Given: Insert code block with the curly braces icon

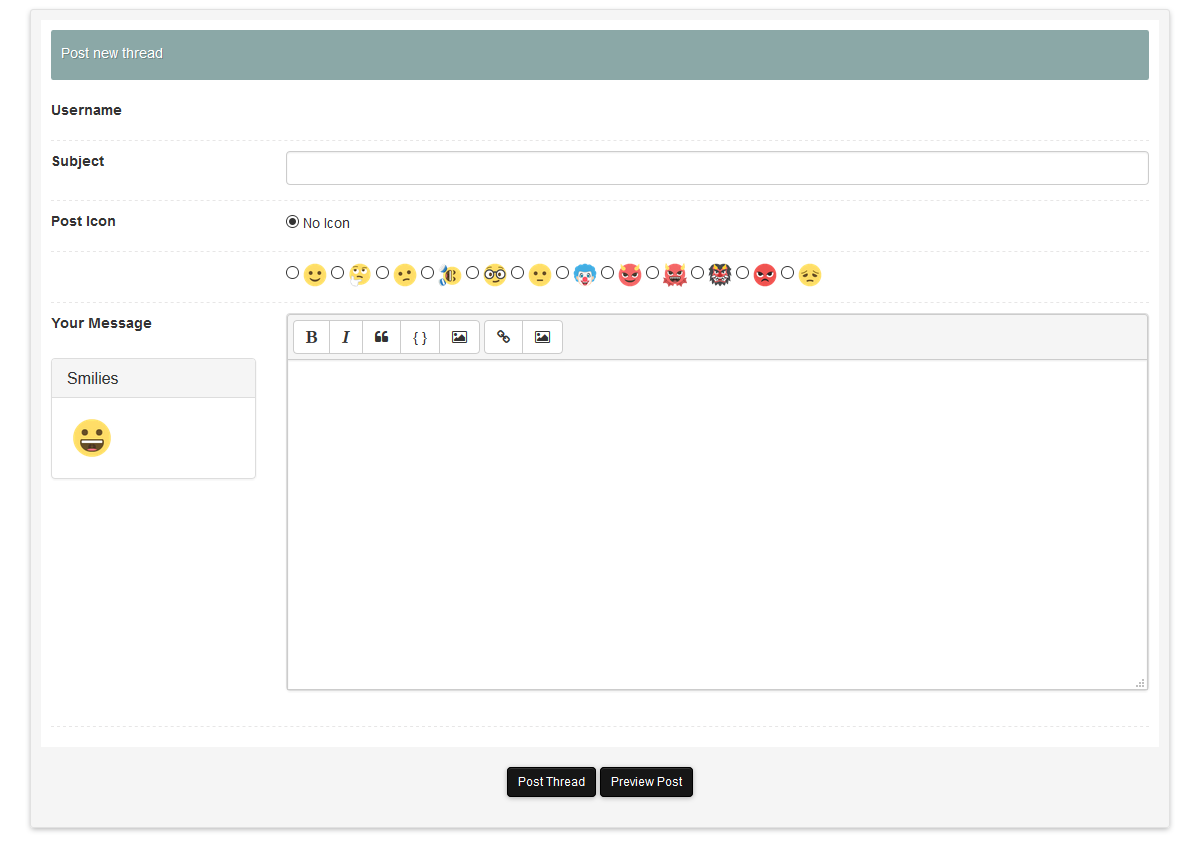Looking at the screenshot, I should pyautogui.click(x=420, y=337).
